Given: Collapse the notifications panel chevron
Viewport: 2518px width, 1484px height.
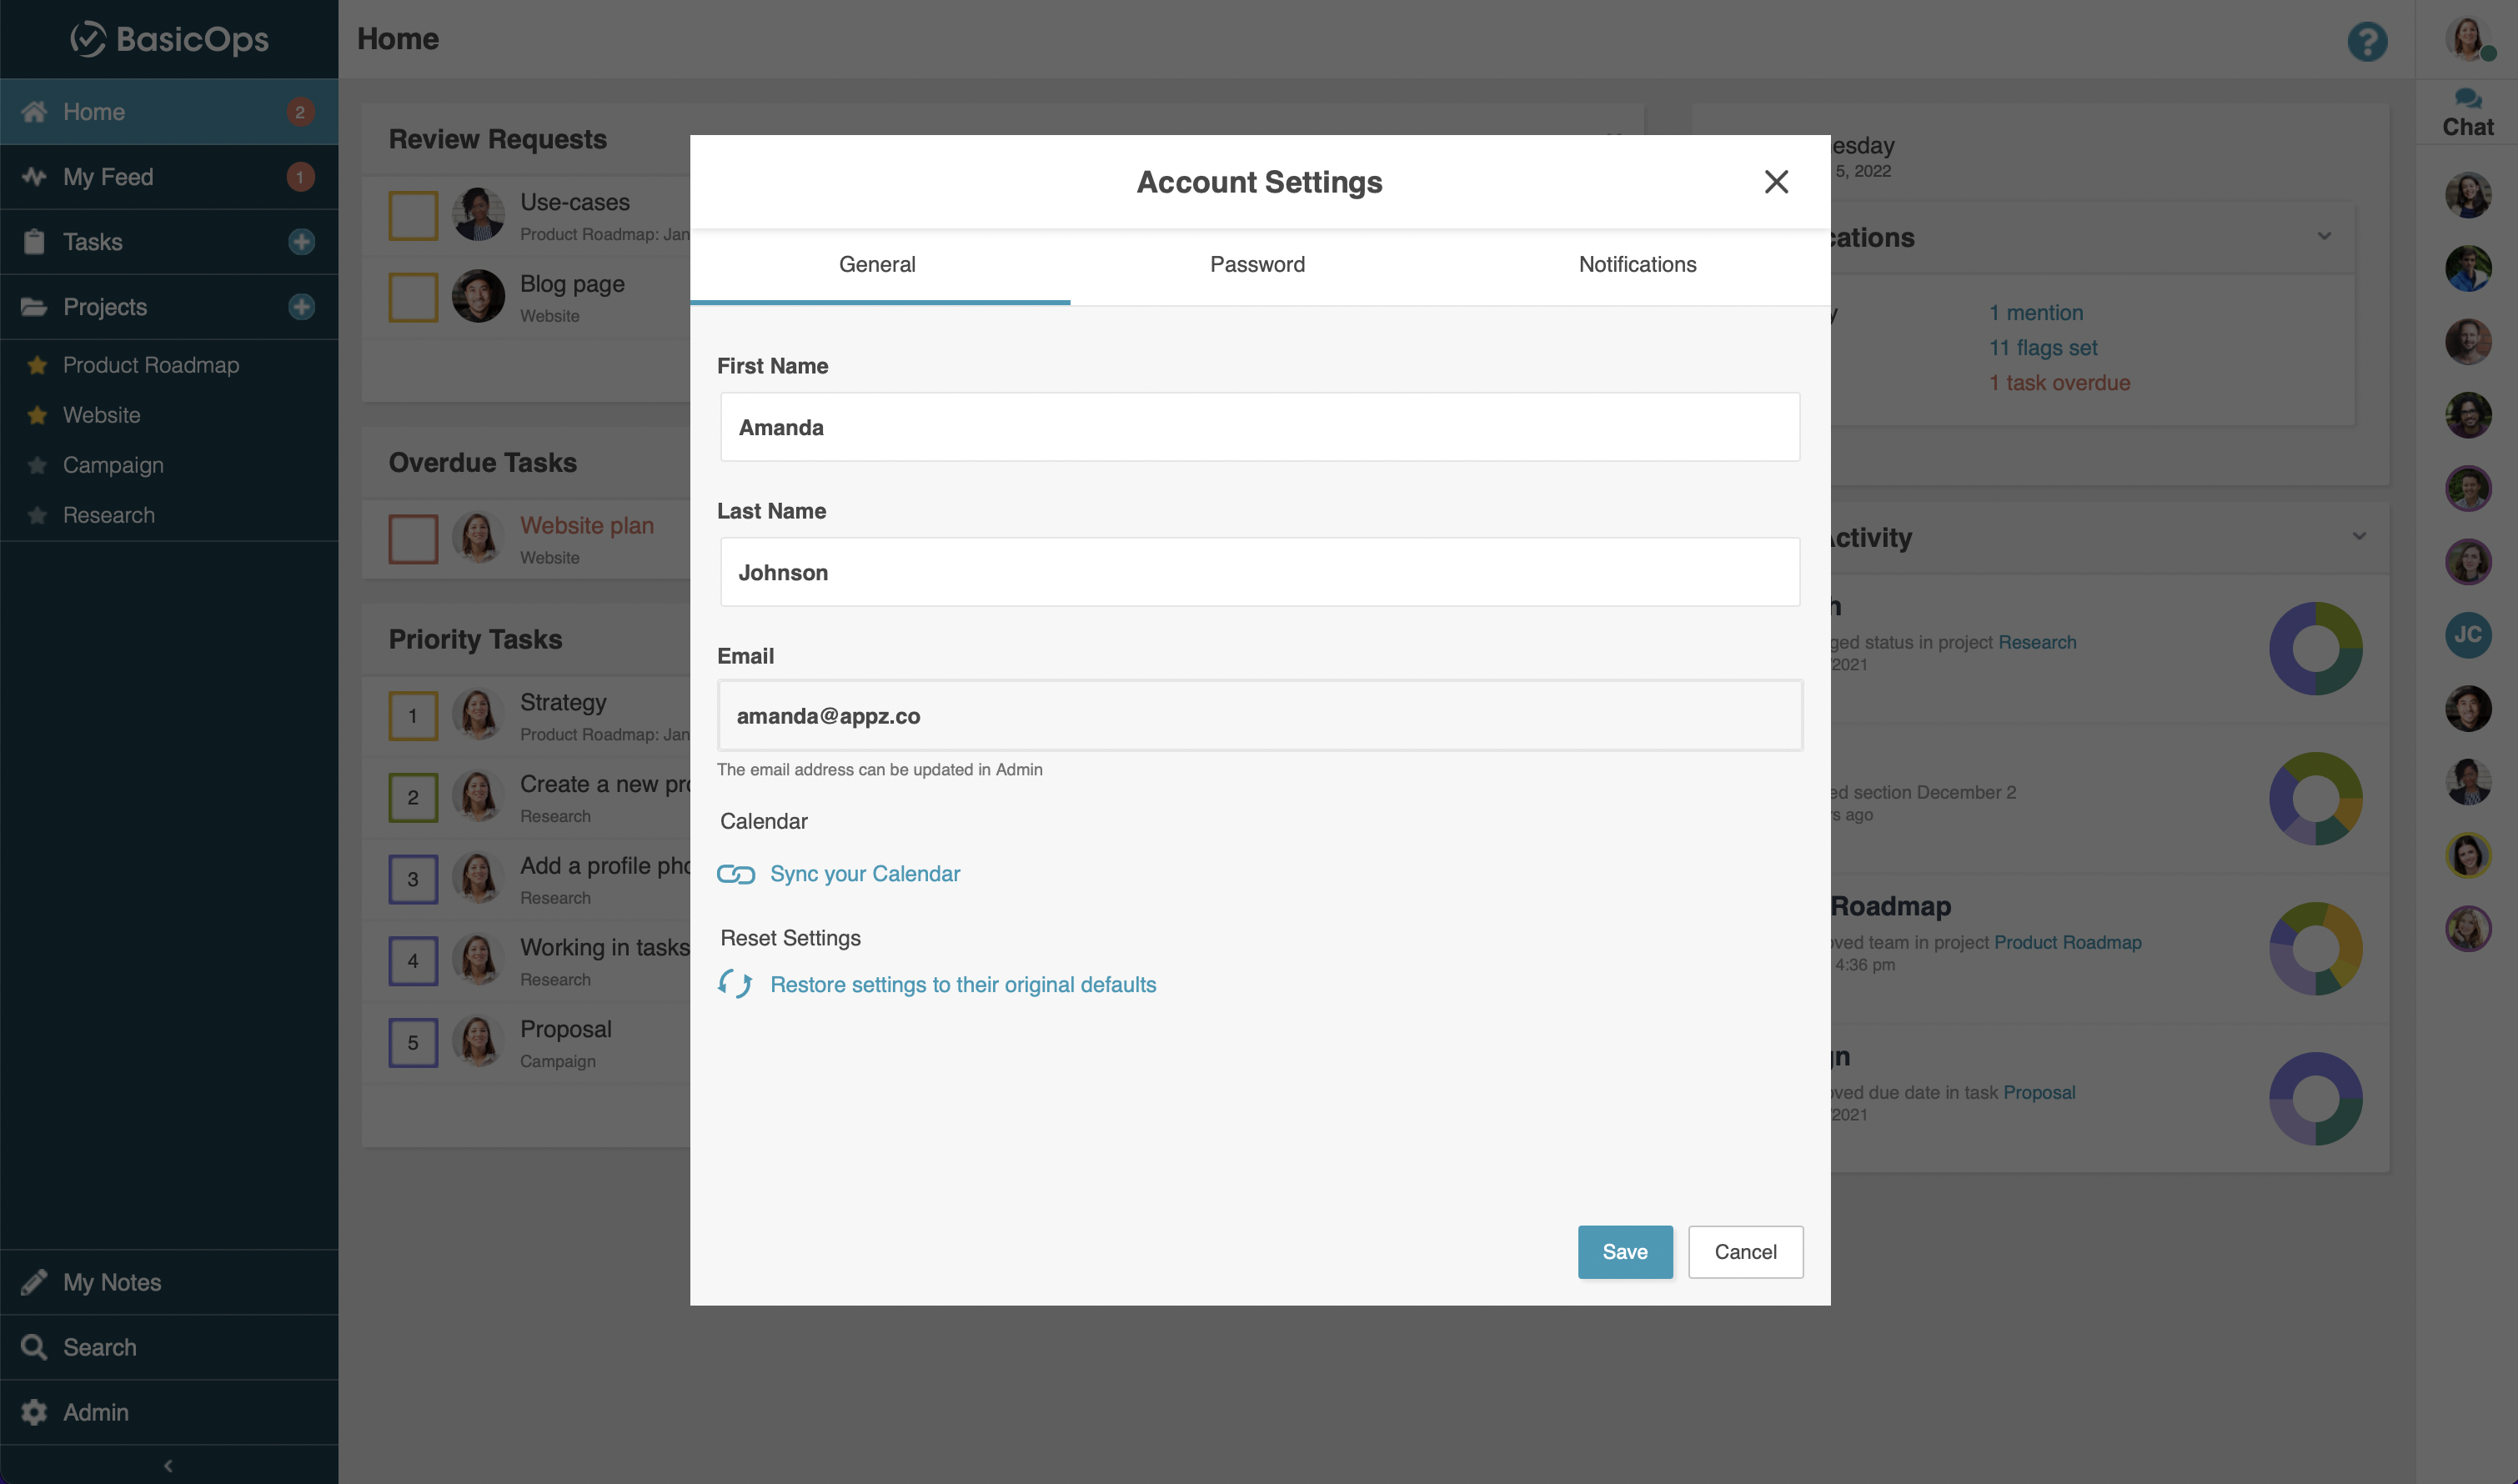Looking at the screenshot, I should pos(2324,237).
